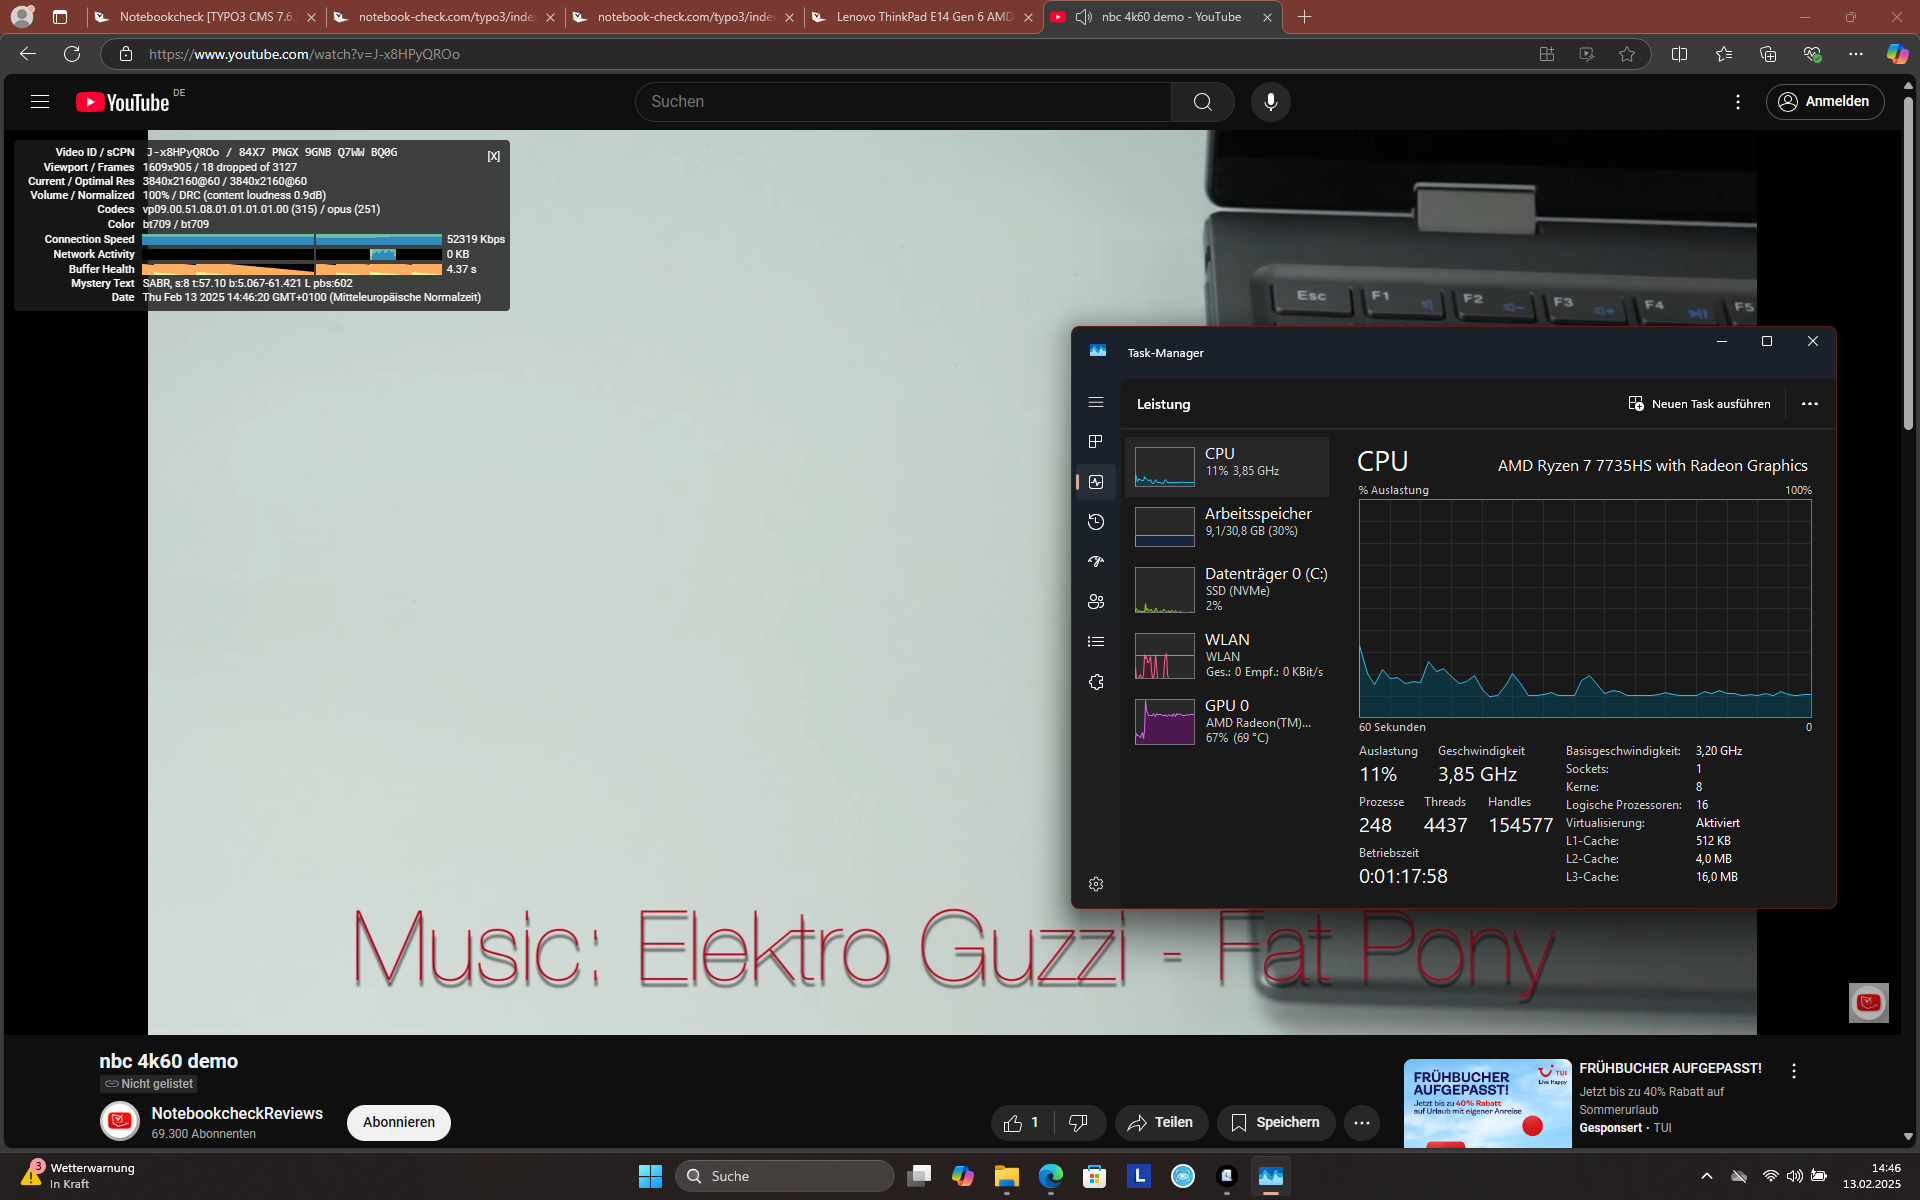Dislike the video with thumbs down
Screen dimensions: 1920x1200
click(1078, 1123)
